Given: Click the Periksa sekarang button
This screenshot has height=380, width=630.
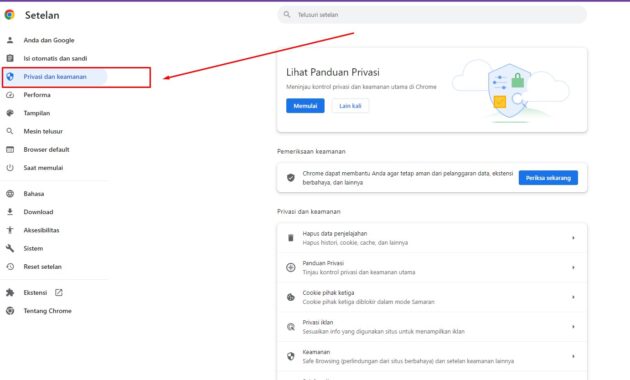Looking at the screenshot, I should (x=548, y=178).
